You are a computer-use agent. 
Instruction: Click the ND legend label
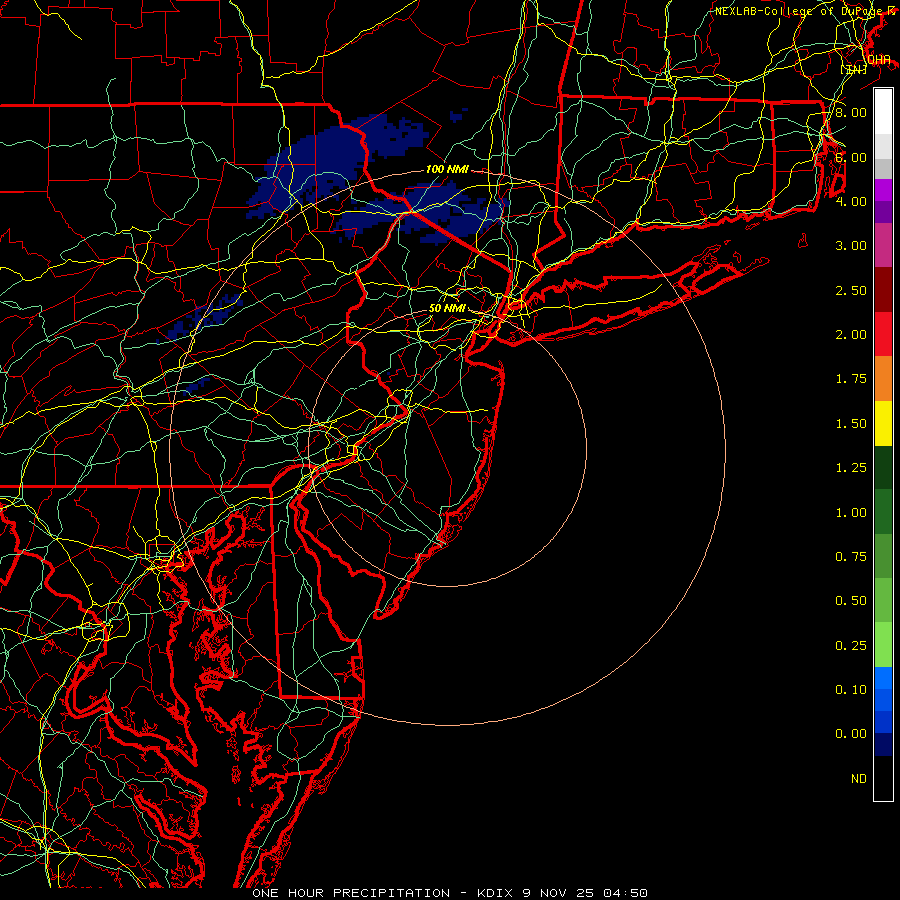[x=859, y=779]
